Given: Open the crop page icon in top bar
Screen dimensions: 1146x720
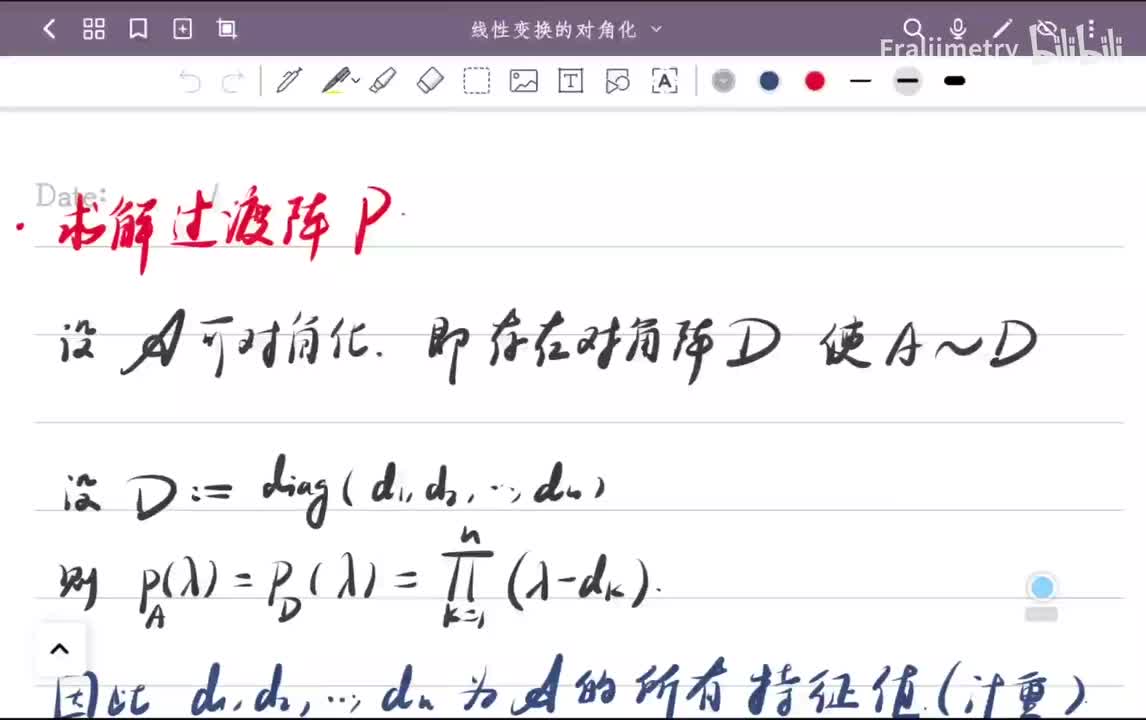Looking at the screenshot, I should [x=227, y=29].
